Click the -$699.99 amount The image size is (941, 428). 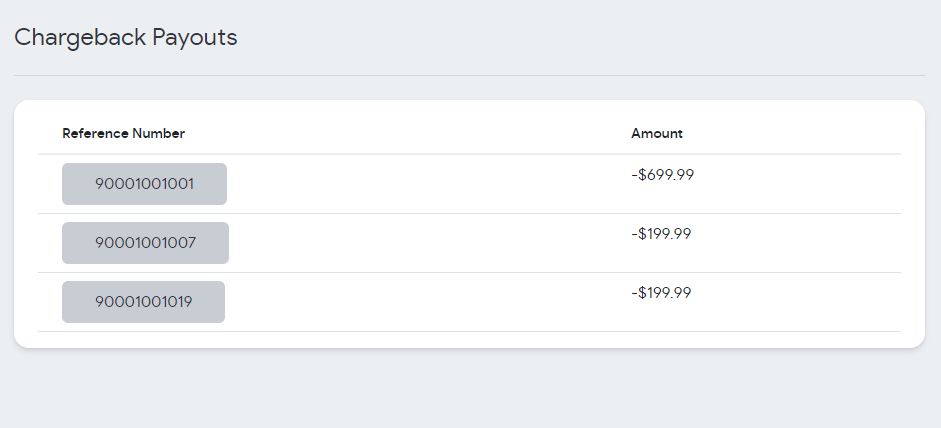pos(662,175)
